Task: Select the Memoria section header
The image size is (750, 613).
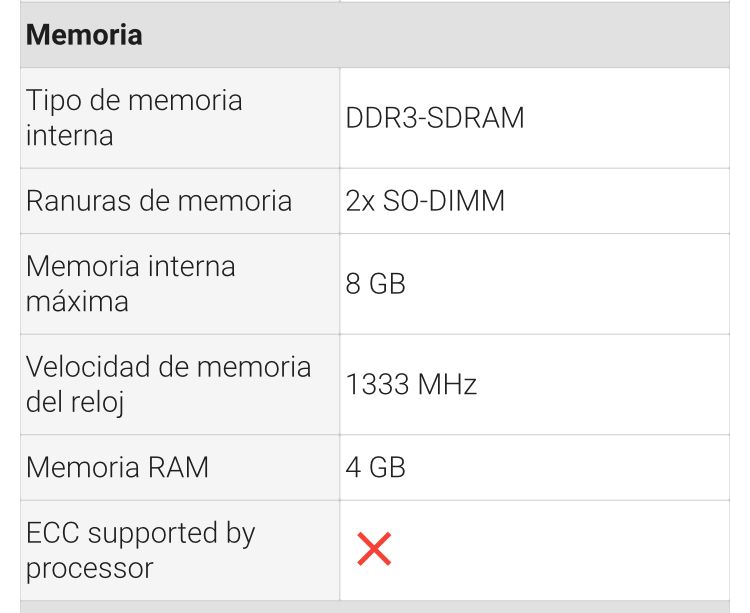Action: [x=84, y=35]
